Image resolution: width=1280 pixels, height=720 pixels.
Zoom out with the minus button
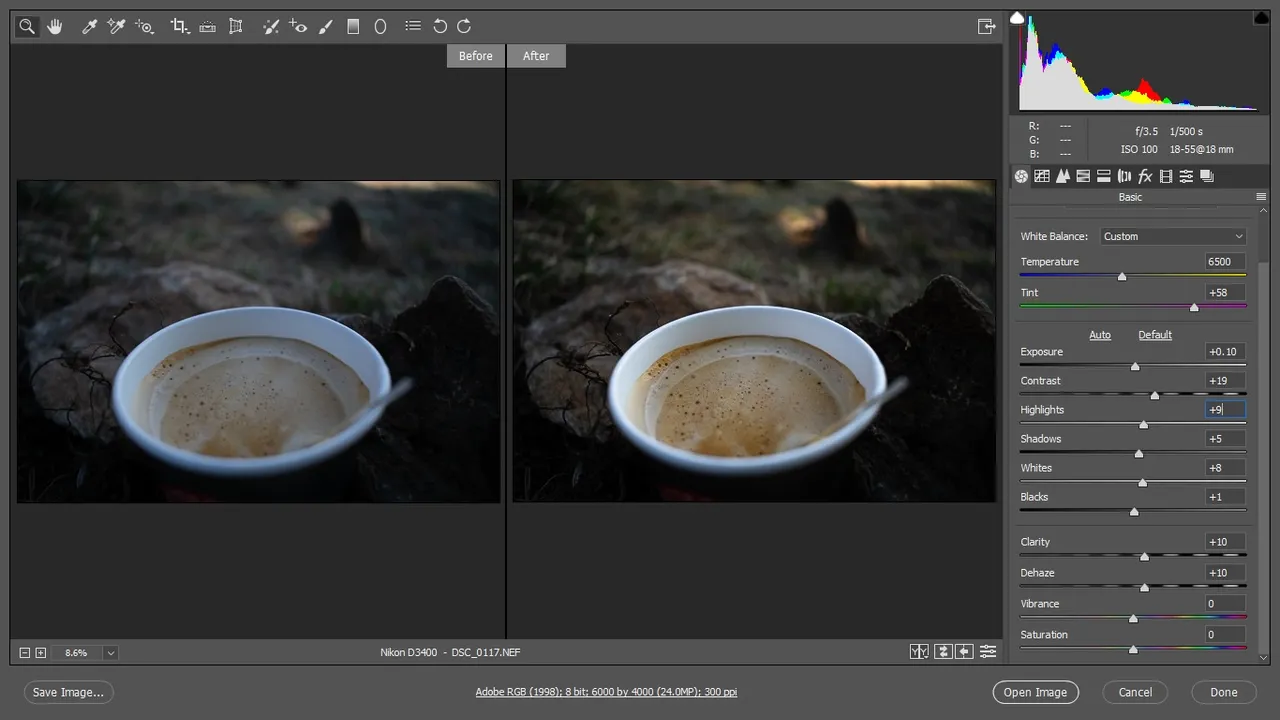[x=25, y=653]
